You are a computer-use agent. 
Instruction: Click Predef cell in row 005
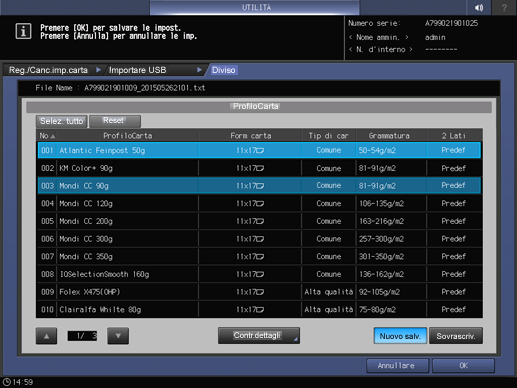pyautogui.click(x=453, y=221)
